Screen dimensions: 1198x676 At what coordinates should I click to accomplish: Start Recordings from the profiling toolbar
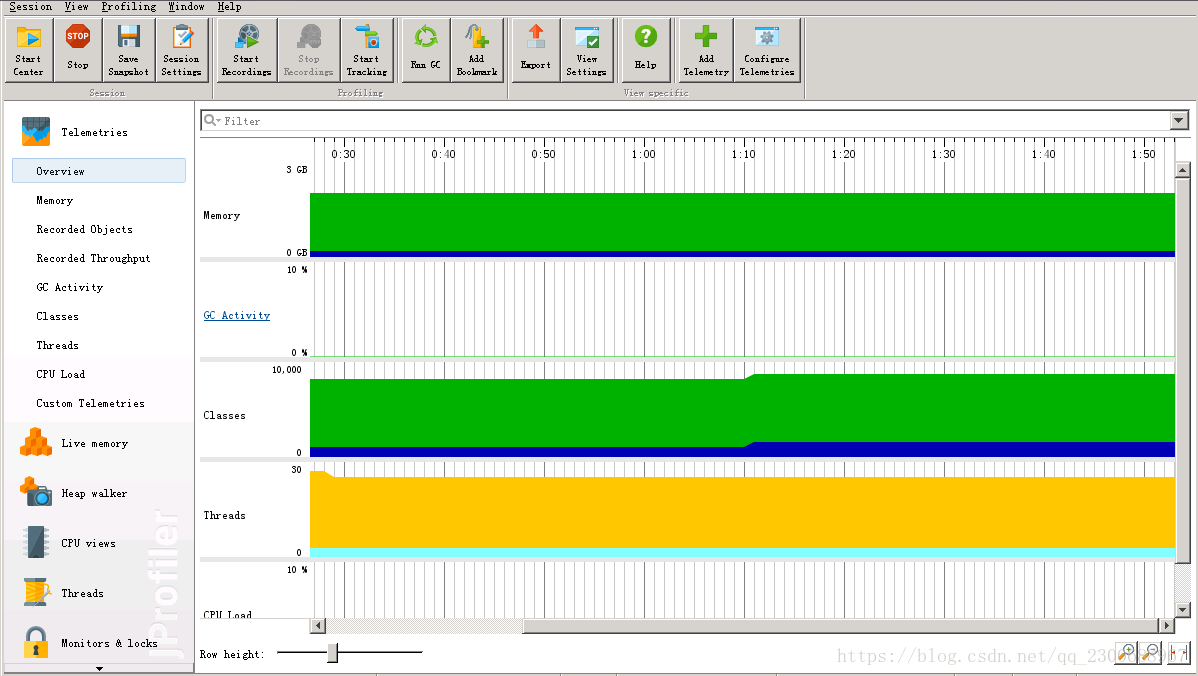click(x=246, y=50)
